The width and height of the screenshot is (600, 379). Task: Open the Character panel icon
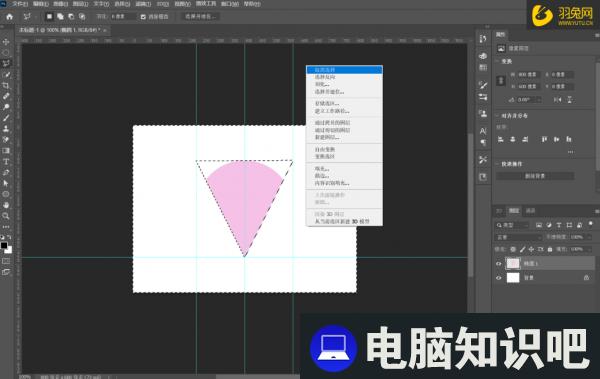[x=483, y=131]
